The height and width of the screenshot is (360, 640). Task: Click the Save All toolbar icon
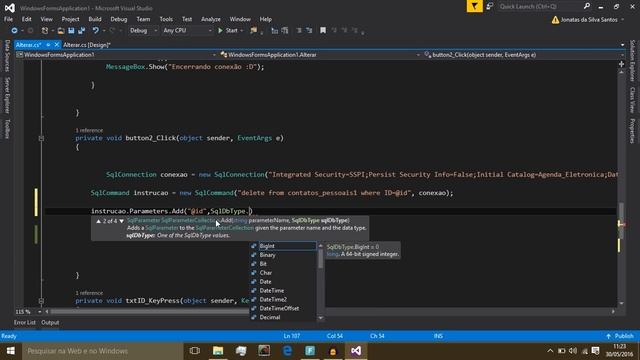coord(81,31)
